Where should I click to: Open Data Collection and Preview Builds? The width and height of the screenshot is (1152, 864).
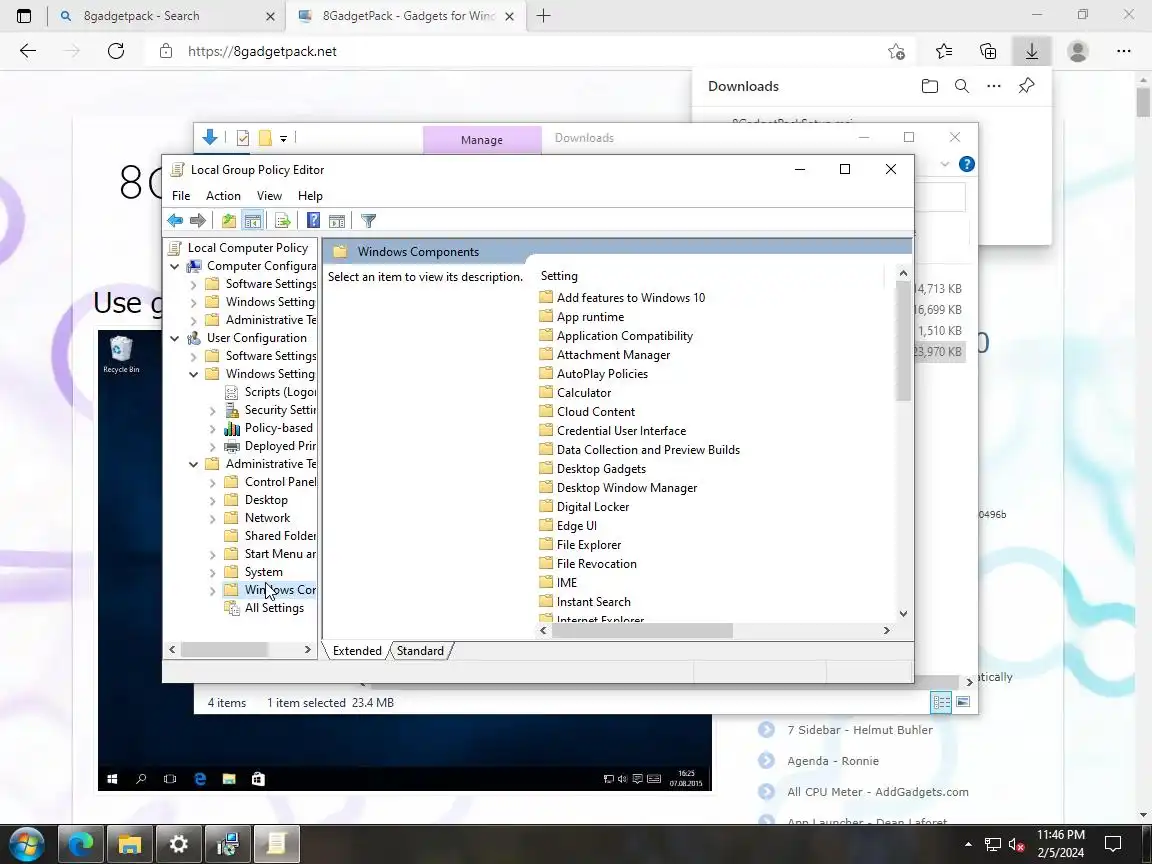(x=648, y=450)
